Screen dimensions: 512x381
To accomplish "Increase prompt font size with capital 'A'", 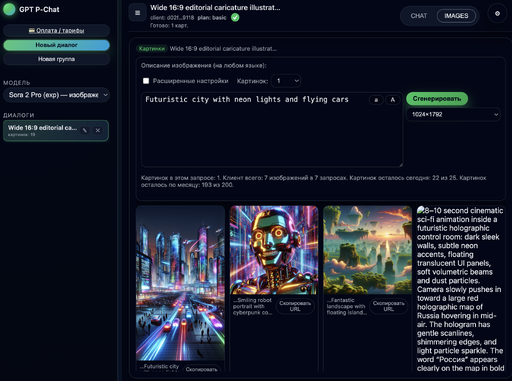I will coord(392,100).
